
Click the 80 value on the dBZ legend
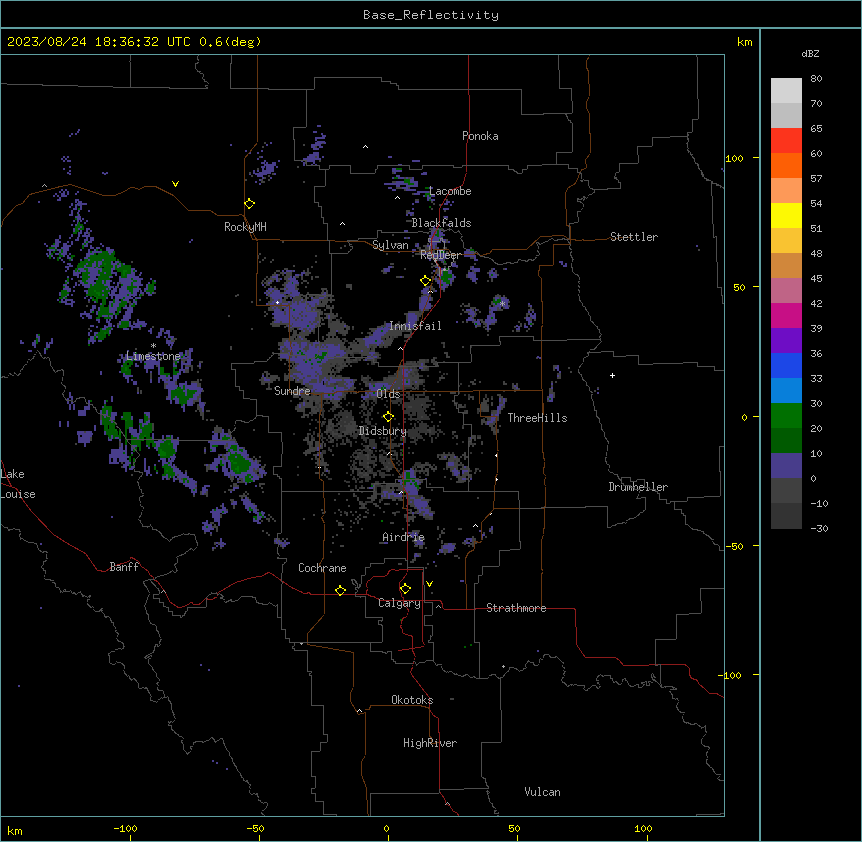816,79
